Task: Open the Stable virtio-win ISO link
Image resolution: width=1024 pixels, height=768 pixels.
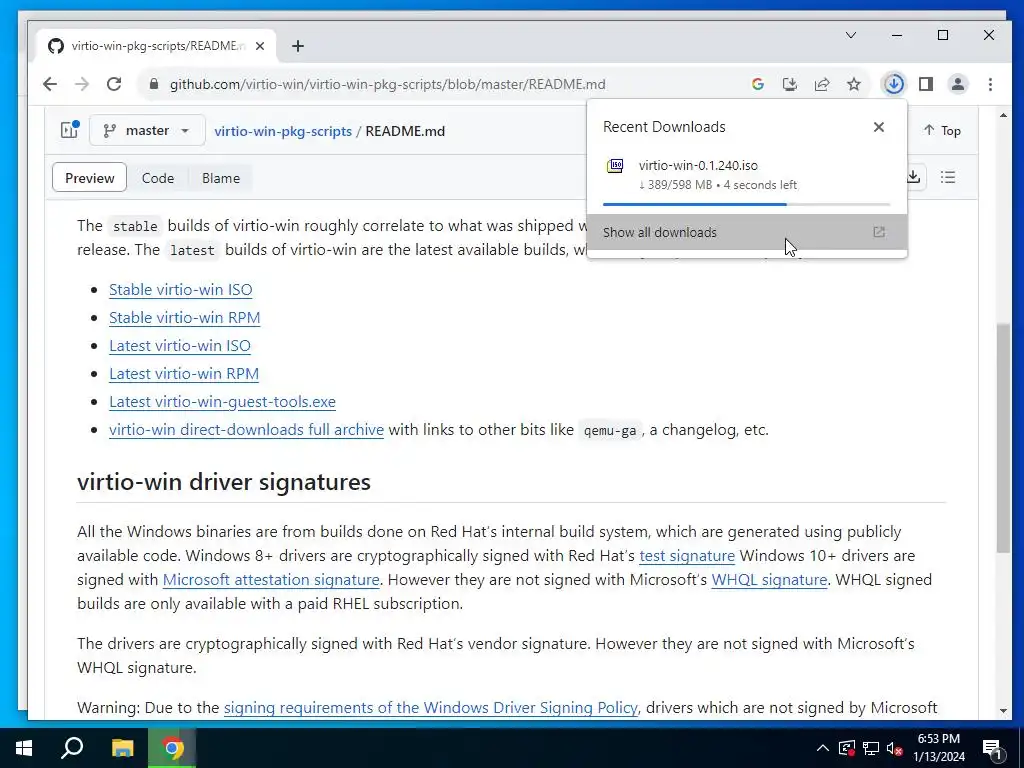Action: [x=180, y=289]
